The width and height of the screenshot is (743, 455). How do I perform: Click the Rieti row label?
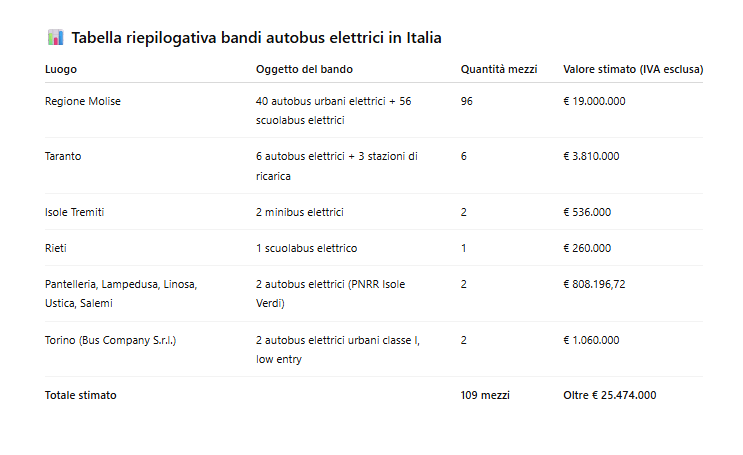(x=56, y=248)
